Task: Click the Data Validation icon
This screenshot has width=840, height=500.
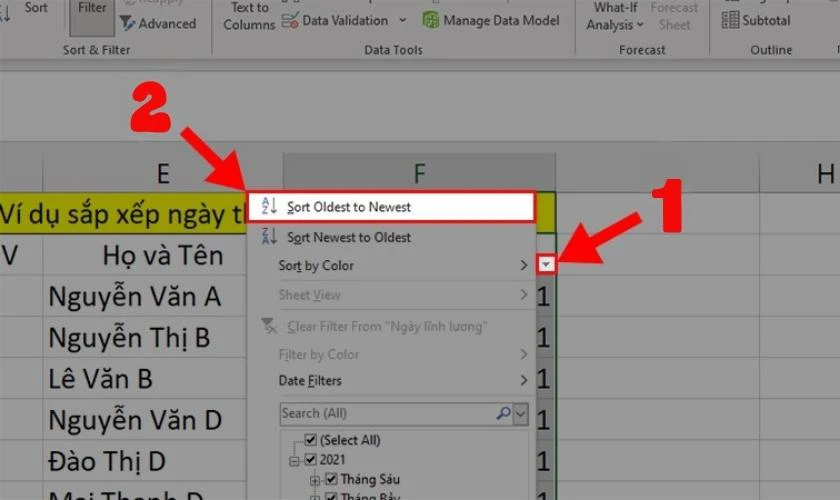Action: pos(290,20)
